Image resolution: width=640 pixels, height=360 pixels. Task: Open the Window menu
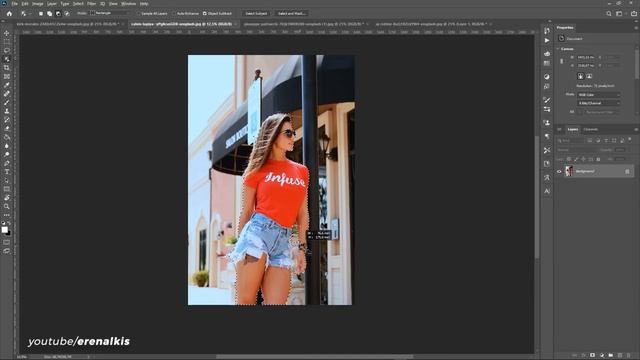(x=129, y=4)
